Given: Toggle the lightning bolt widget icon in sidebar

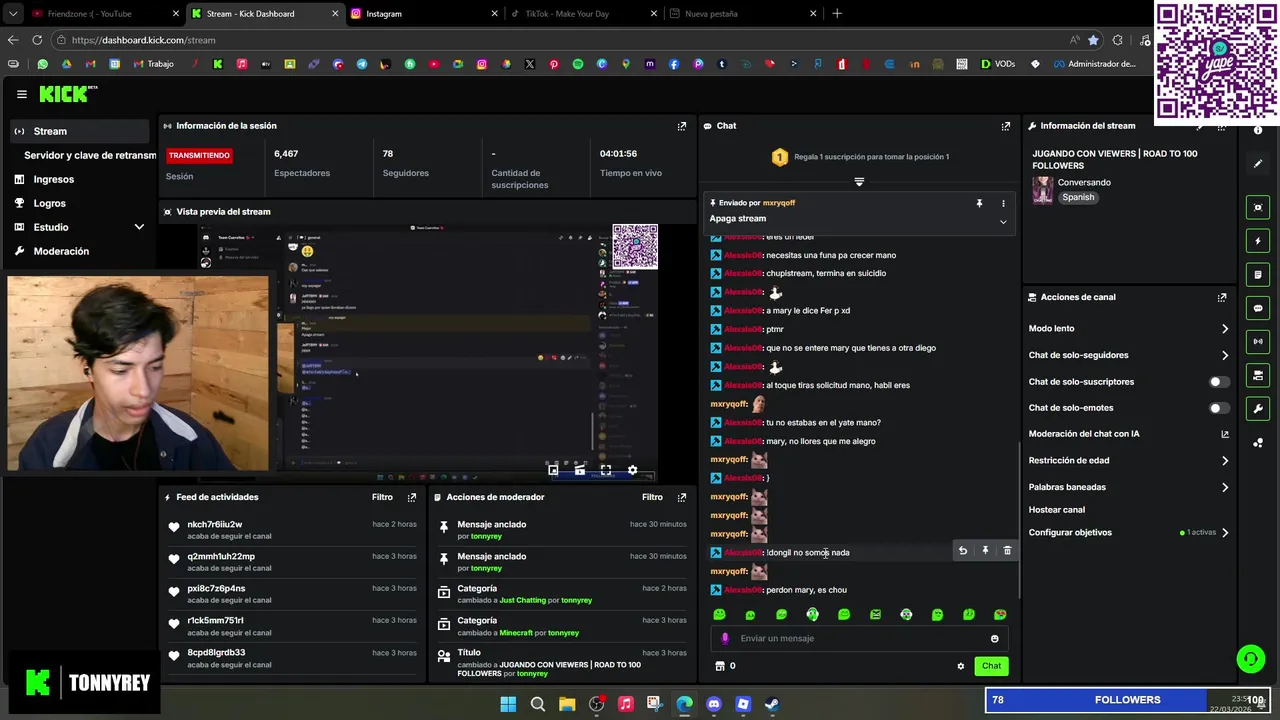Looking at the screenshot, I should [1258, 241].
